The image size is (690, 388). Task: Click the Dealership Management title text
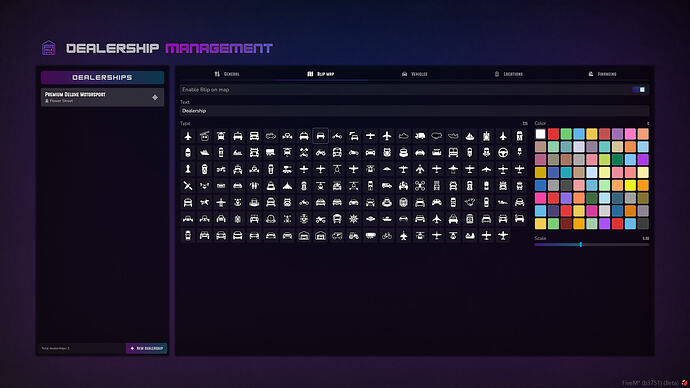(169, 48)
